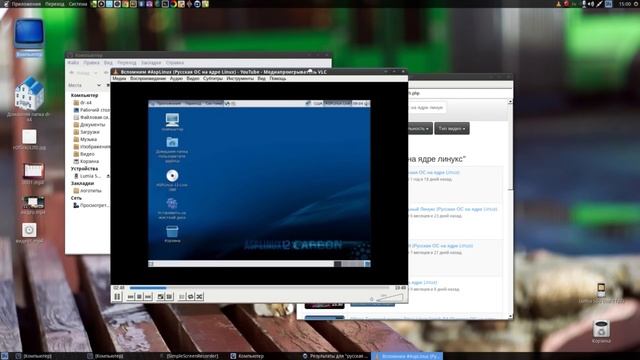This screenshot has height=360, width=640.
Task: Toggle VLC fullscreen mode button
Action: tap(161, 297)
